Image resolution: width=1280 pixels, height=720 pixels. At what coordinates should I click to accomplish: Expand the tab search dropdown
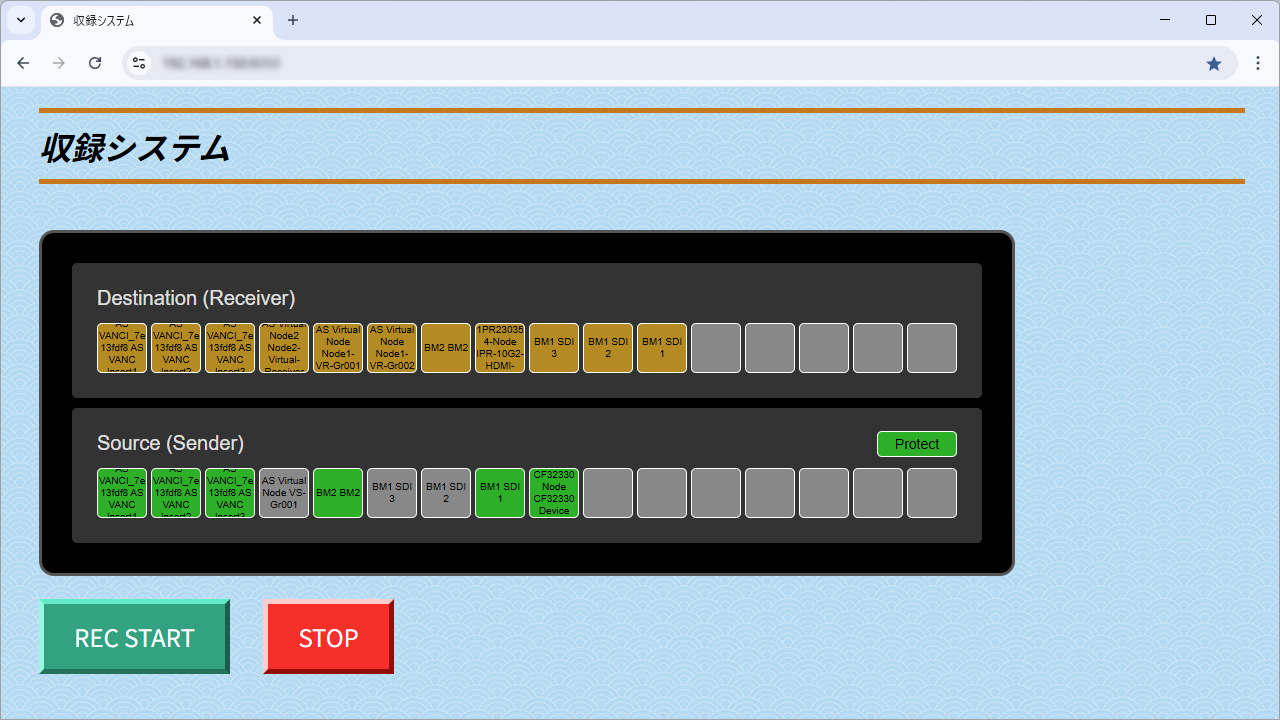[20, 20]
